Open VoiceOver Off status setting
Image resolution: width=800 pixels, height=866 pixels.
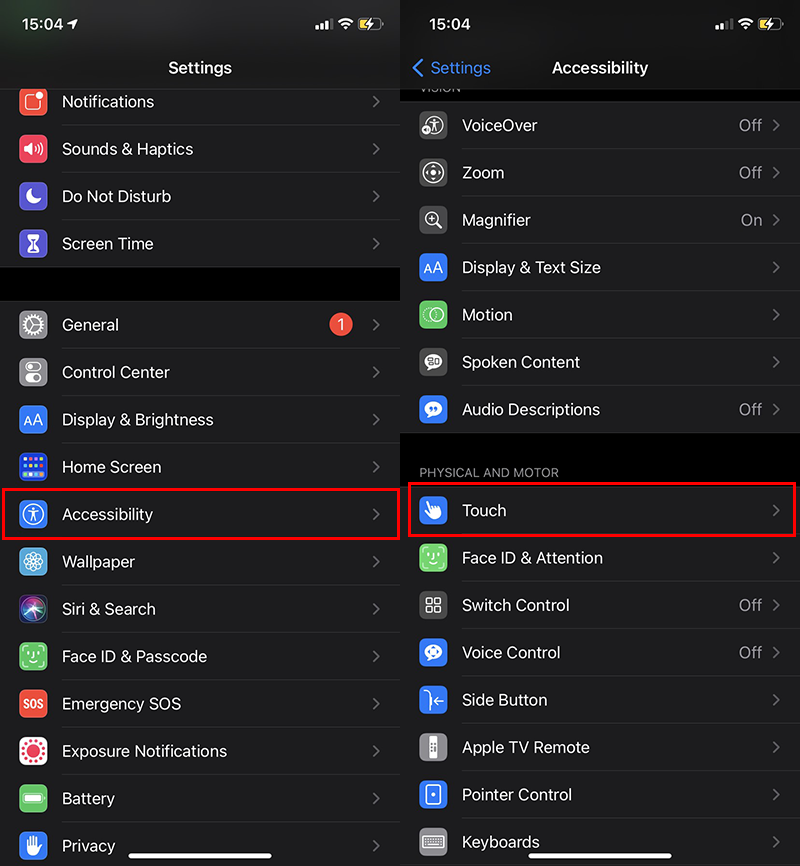750,125
